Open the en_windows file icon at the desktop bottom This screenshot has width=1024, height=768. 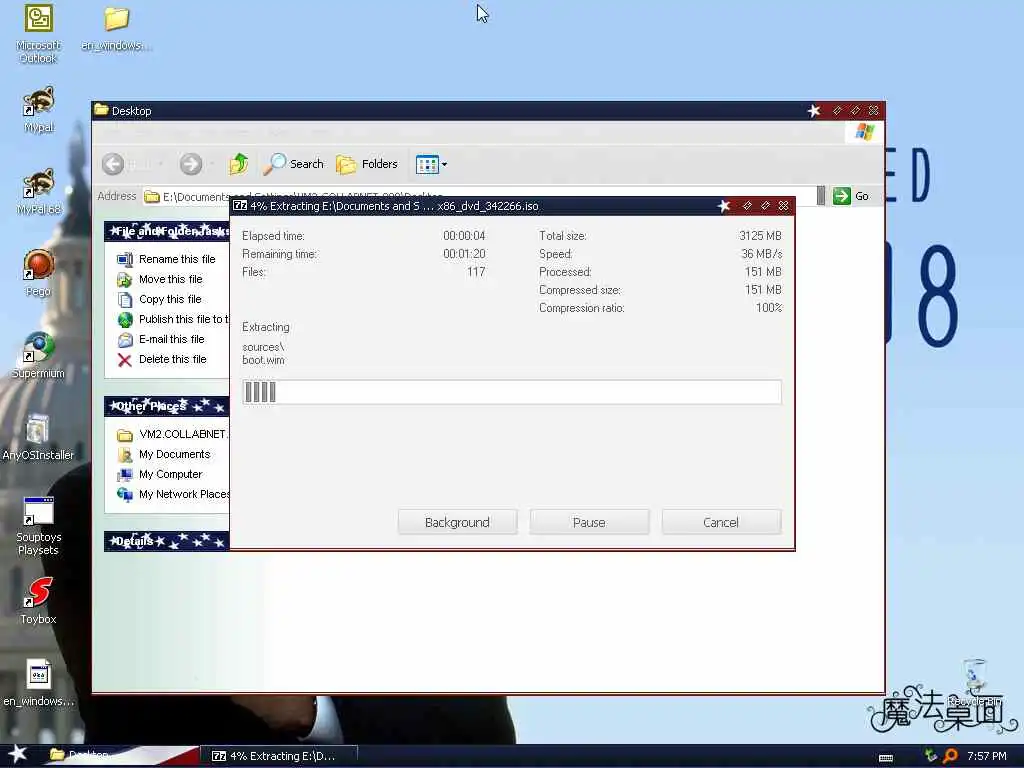[x=38, y=683]
